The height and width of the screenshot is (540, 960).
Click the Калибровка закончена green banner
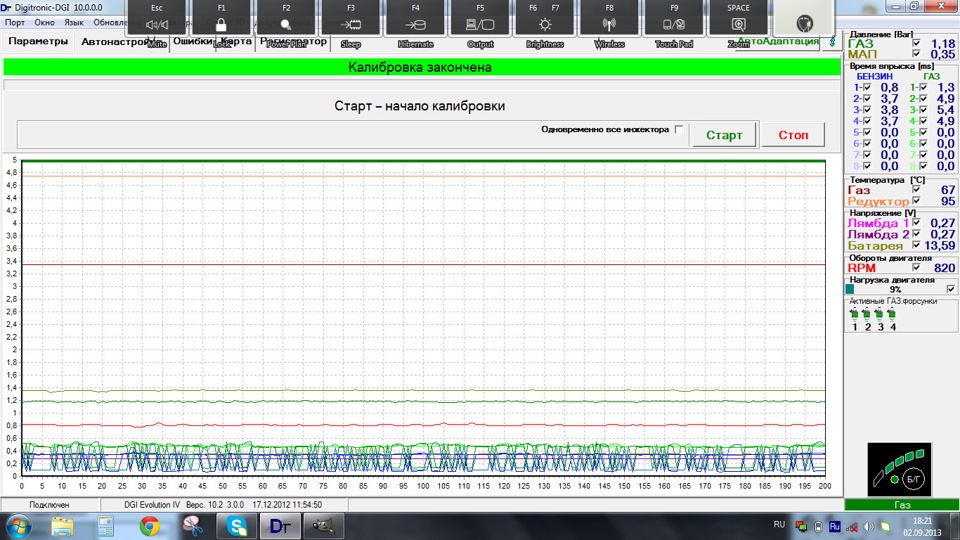pos(421,67)
